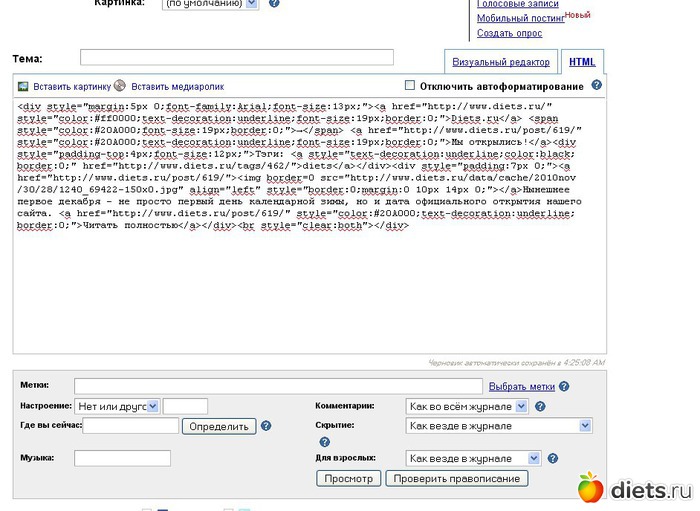Click help icon beside picture dropdown

click(274, 3)
